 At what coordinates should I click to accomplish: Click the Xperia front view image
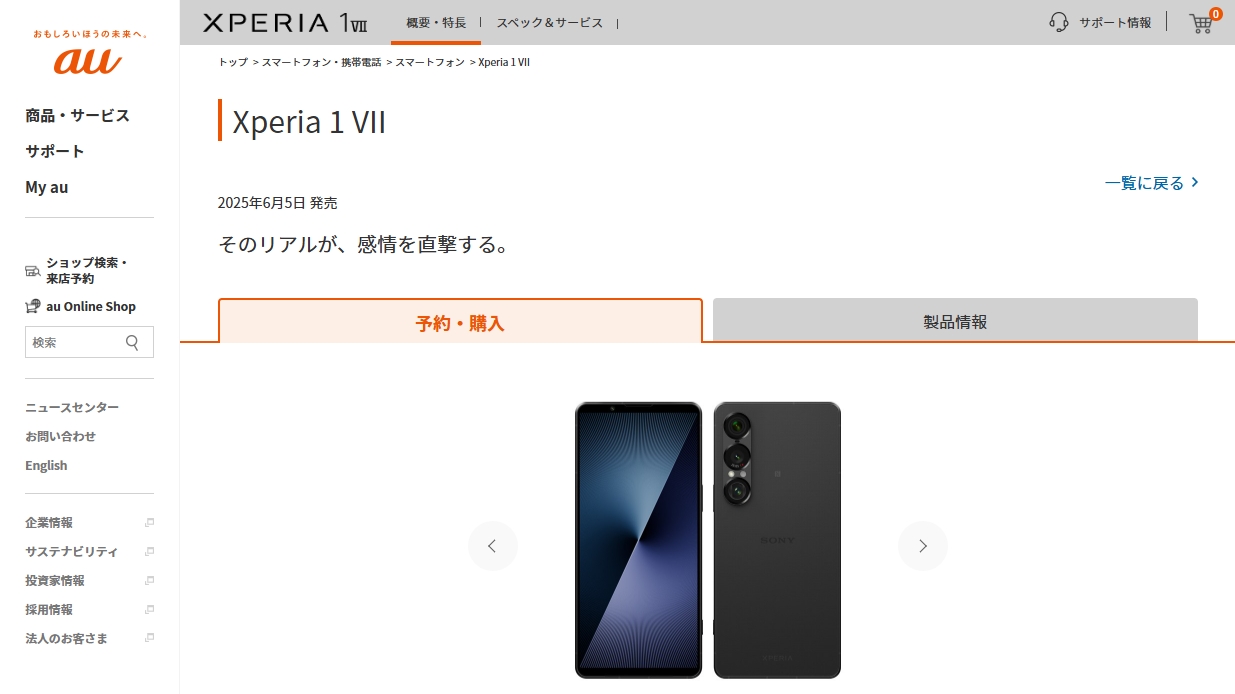pyautogui.click(x=639, y=540)
